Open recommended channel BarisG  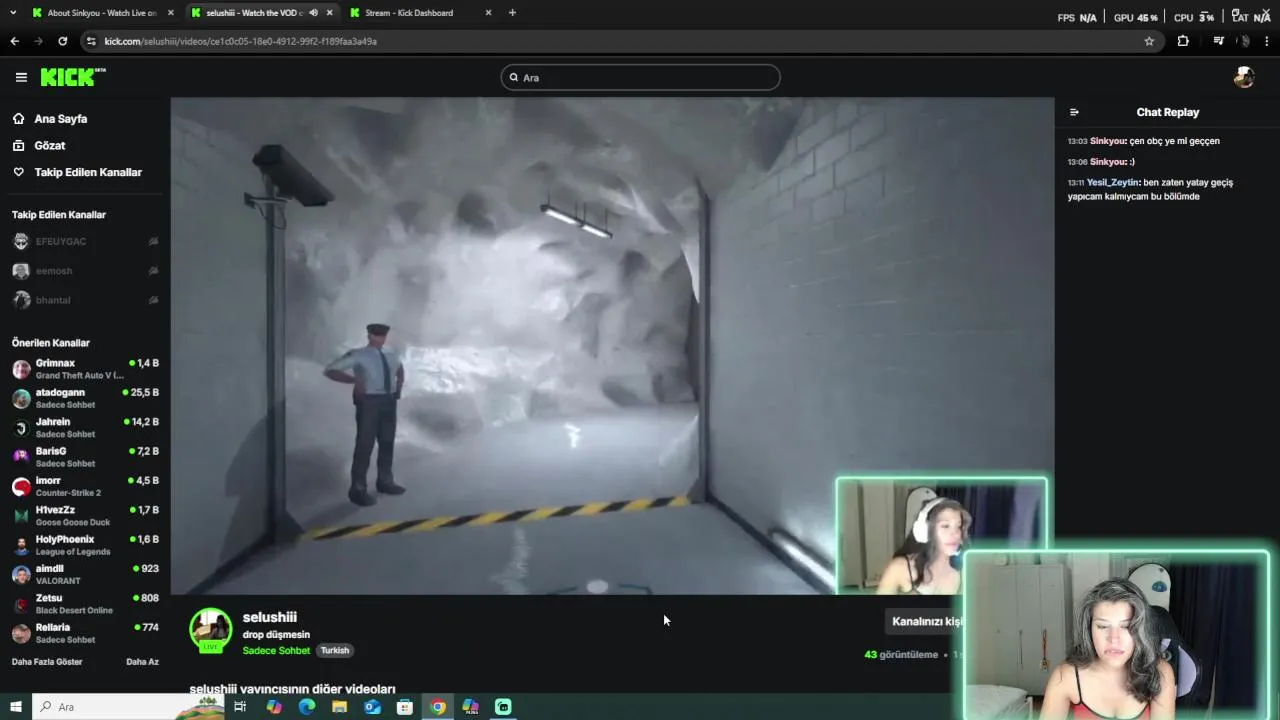point(85,457)
